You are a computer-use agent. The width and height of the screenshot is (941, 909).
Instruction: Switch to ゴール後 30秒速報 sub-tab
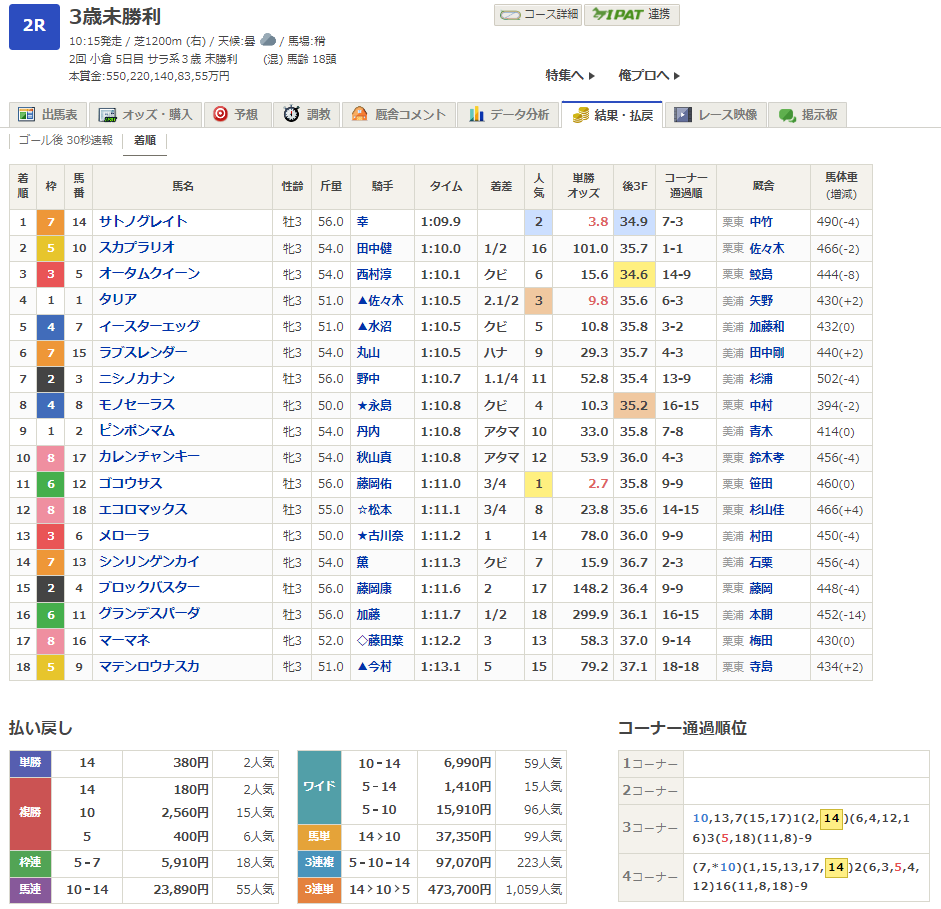66,141
